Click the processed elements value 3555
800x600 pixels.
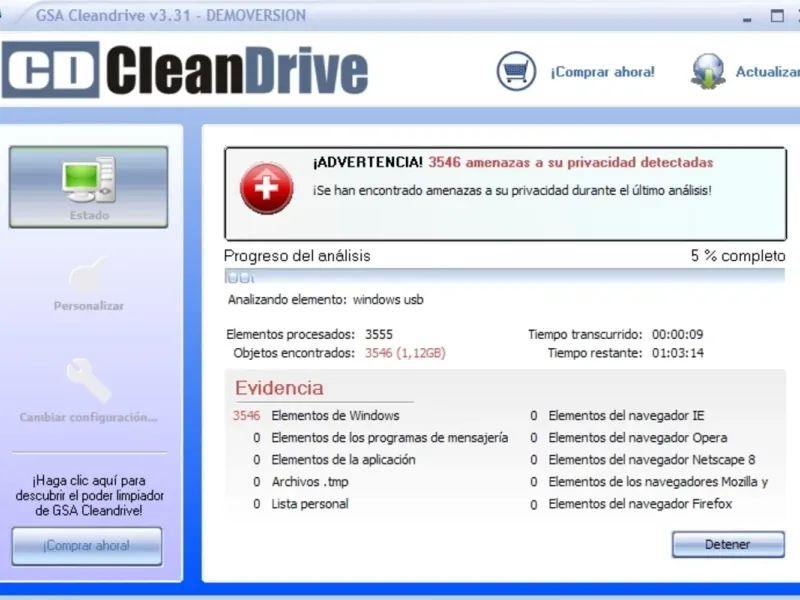379,335
